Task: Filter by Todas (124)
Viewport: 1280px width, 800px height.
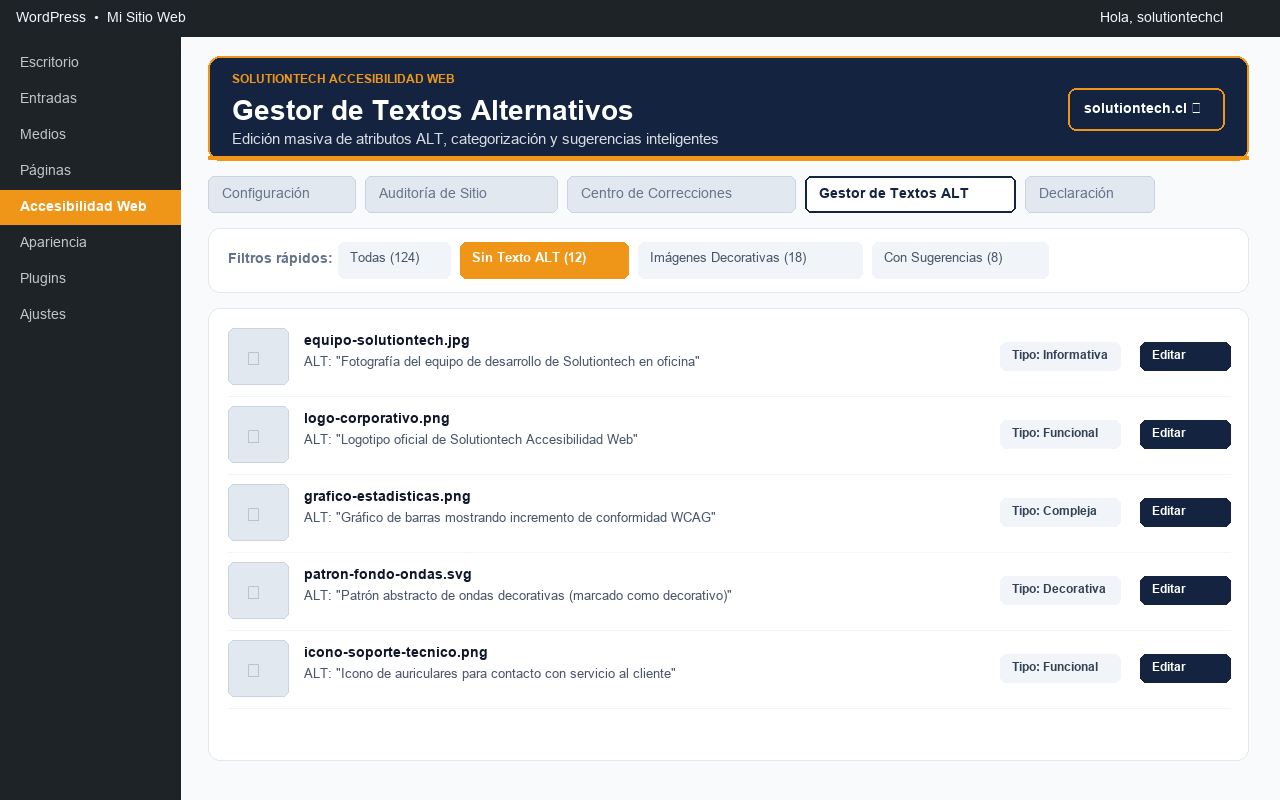Action: point(394,260)
